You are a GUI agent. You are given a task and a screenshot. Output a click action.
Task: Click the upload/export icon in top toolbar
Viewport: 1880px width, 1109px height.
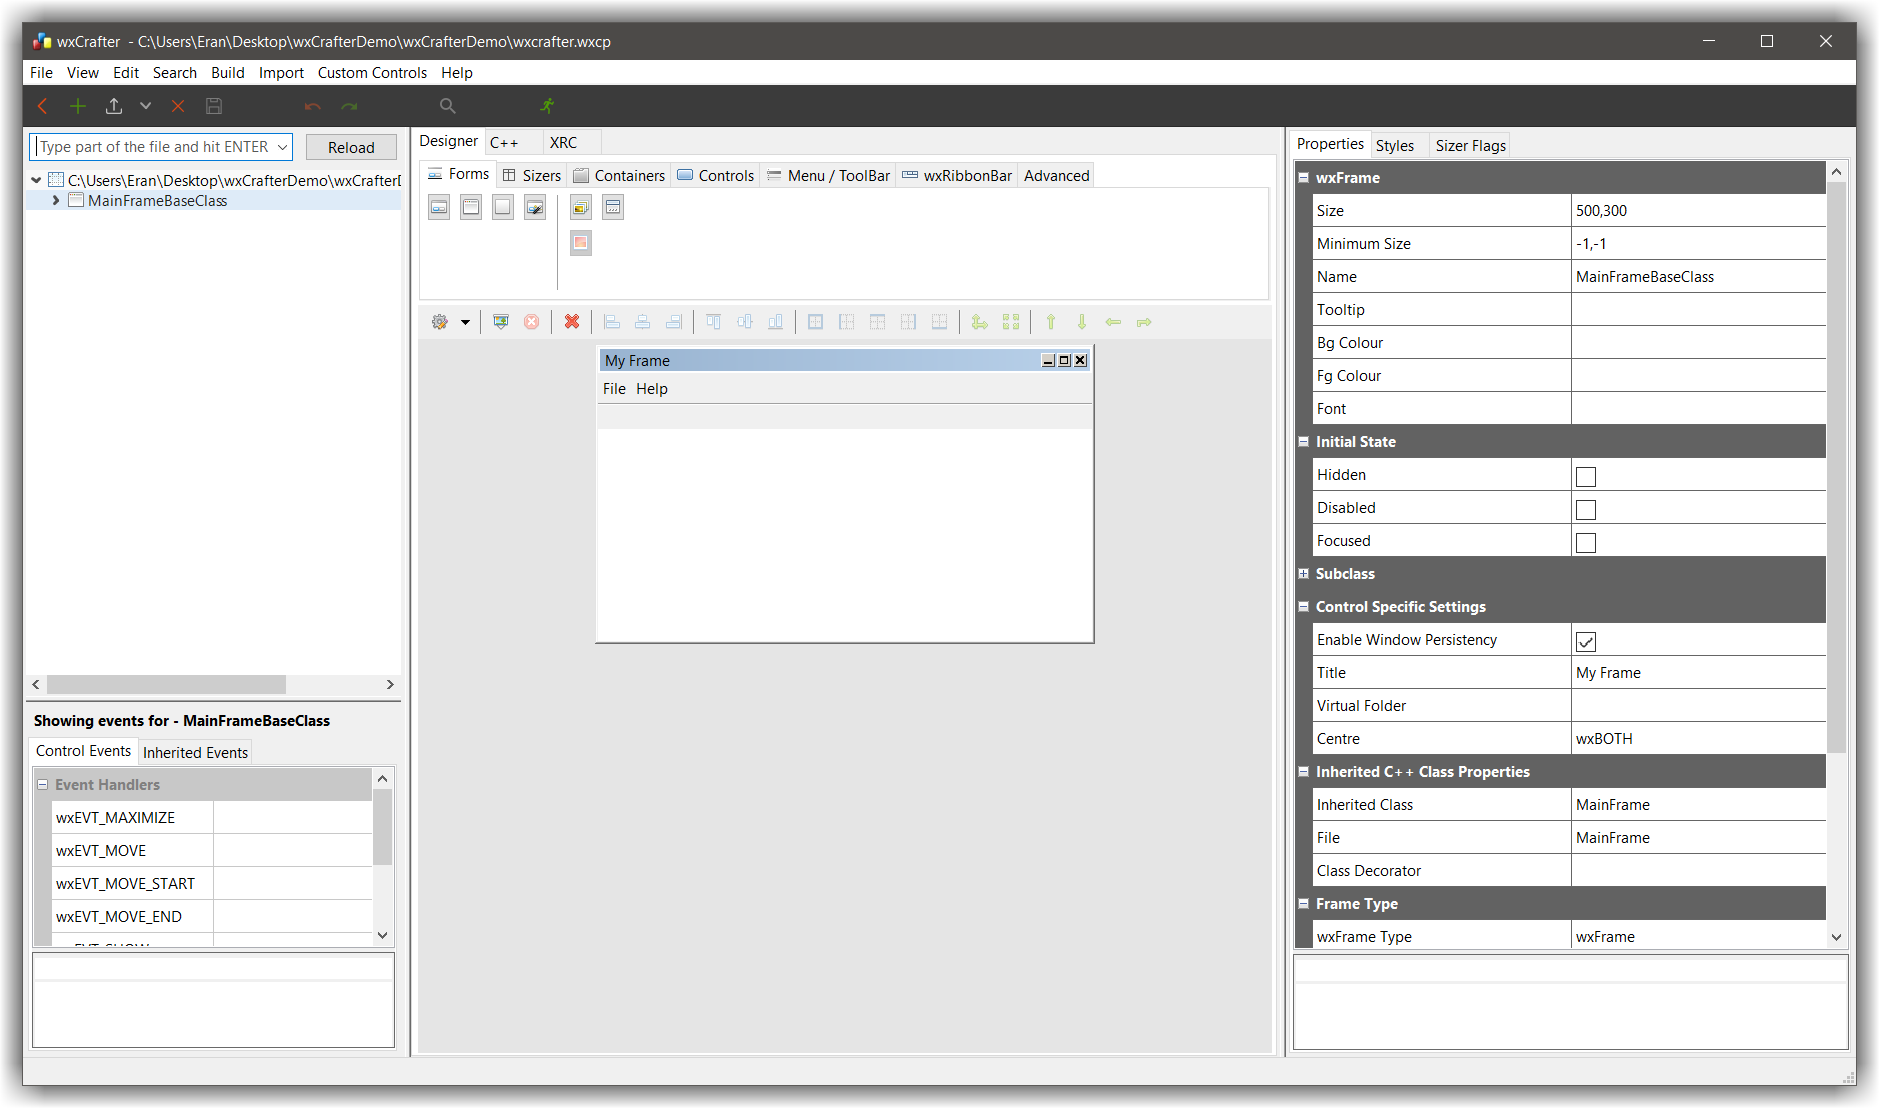[x=114, y=106]
